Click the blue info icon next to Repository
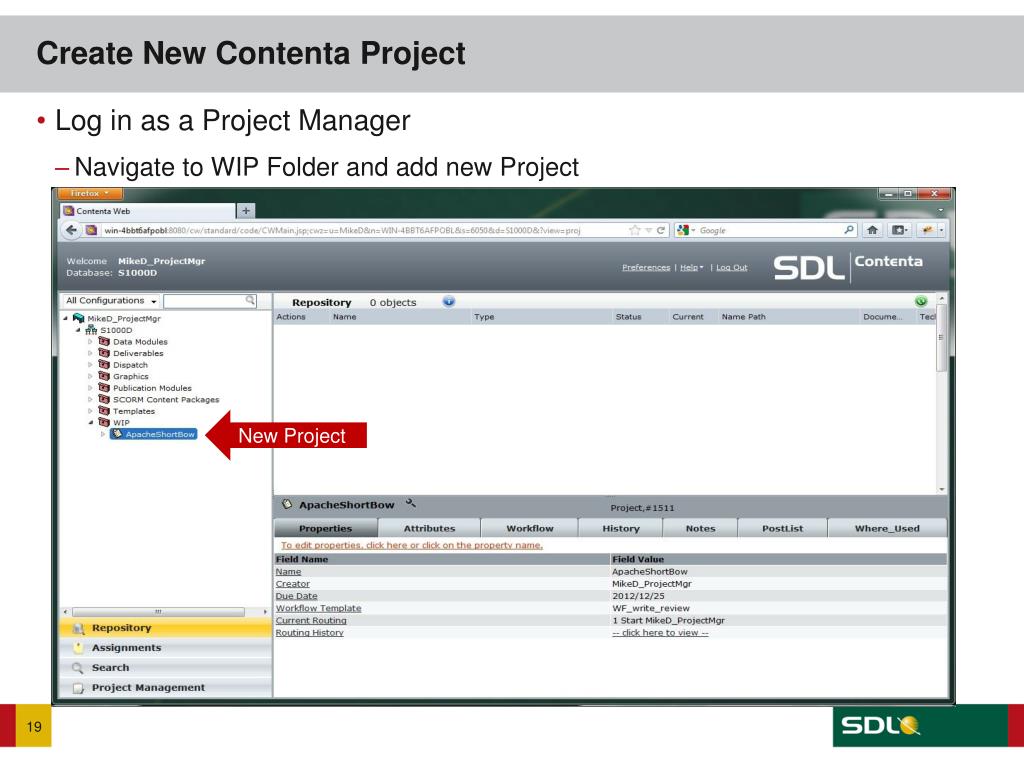This screenshot has height=768, width=1024. pos(449,301)
